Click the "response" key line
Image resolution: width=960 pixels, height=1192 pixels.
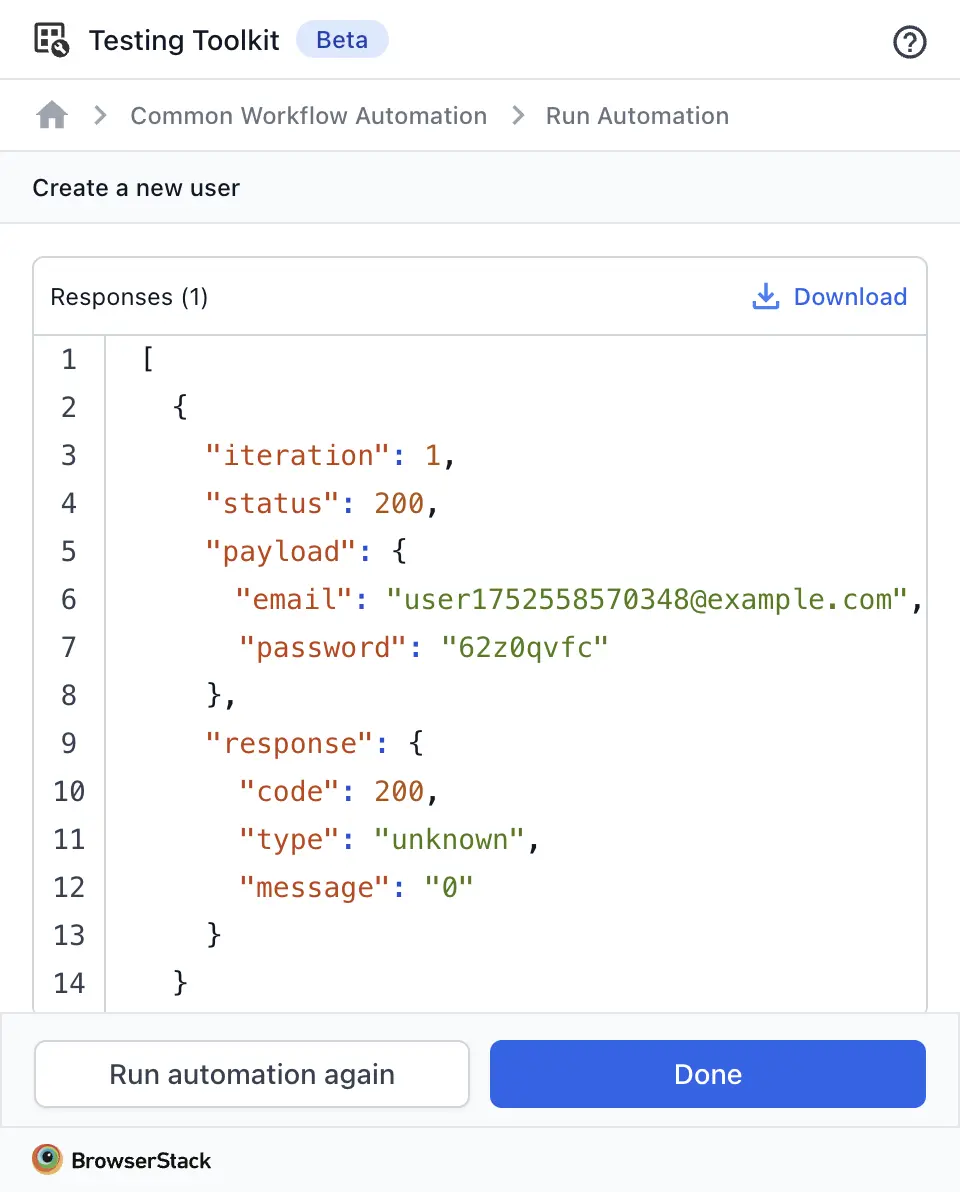pos(315,743)
